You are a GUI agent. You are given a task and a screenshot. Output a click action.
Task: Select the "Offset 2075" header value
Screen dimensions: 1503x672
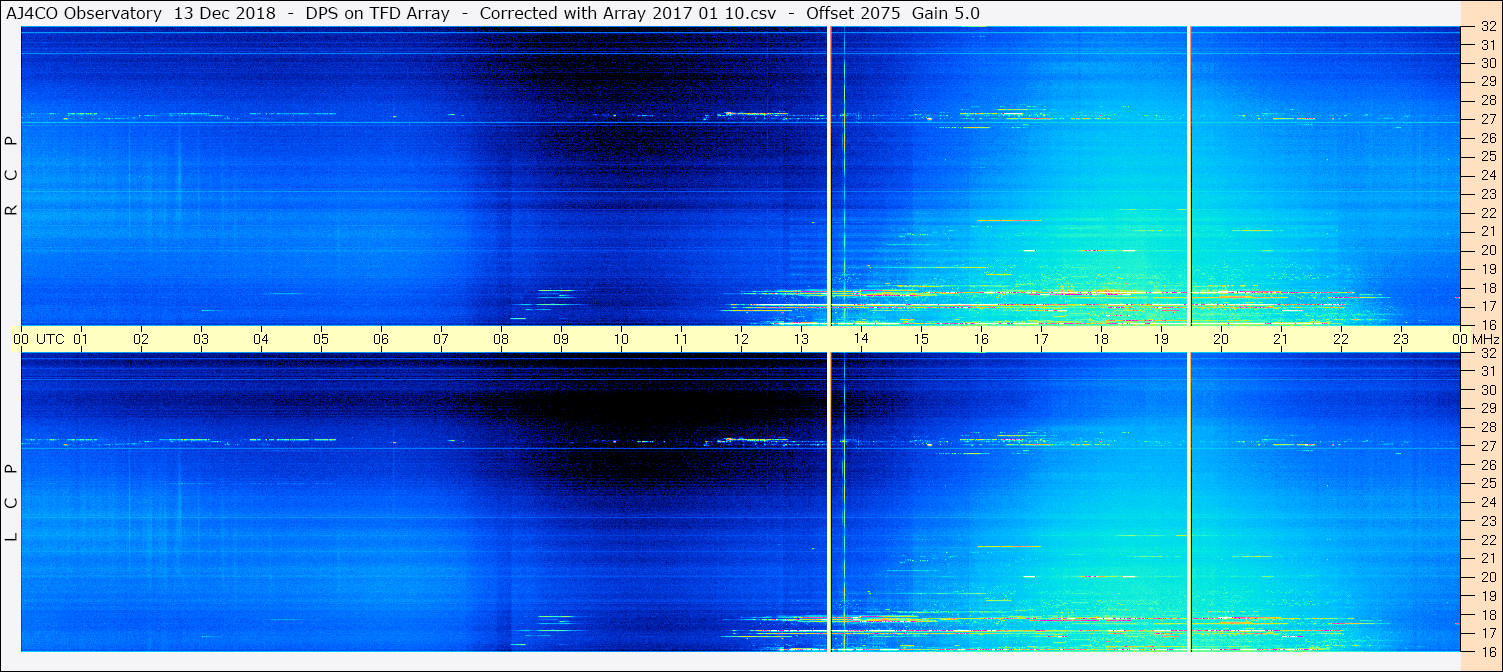pos(854,13)
